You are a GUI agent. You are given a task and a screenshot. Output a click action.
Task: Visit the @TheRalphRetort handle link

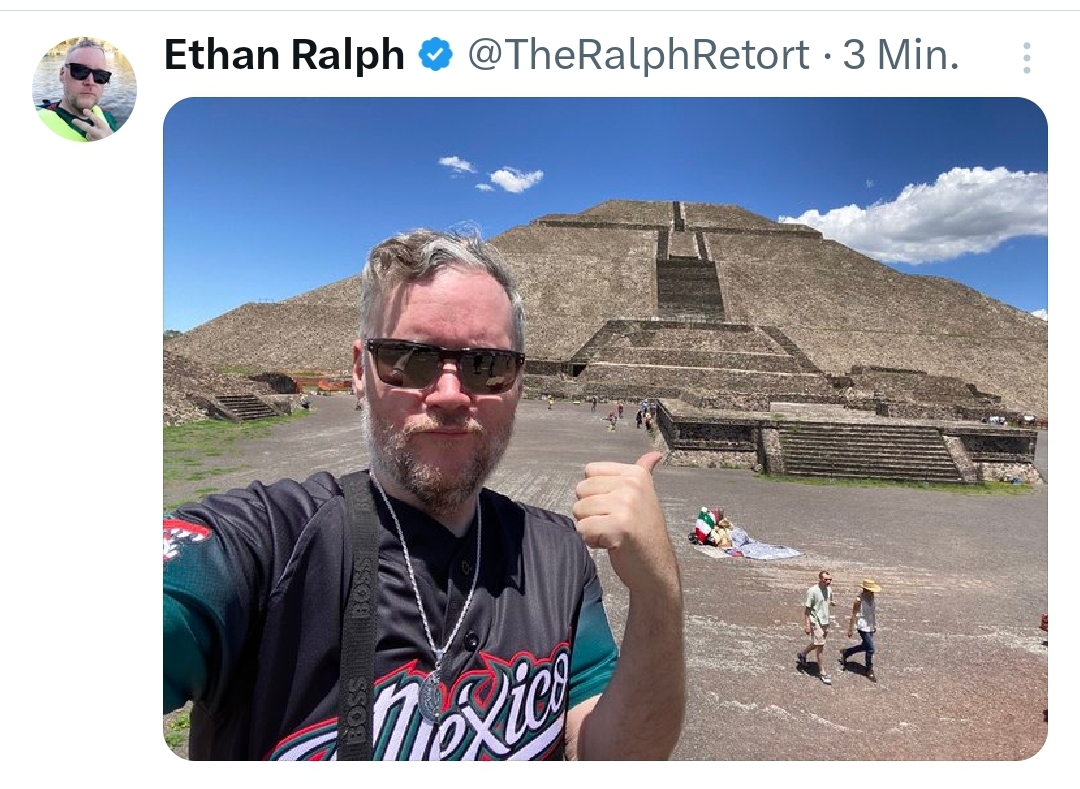(x=638, y=55)
